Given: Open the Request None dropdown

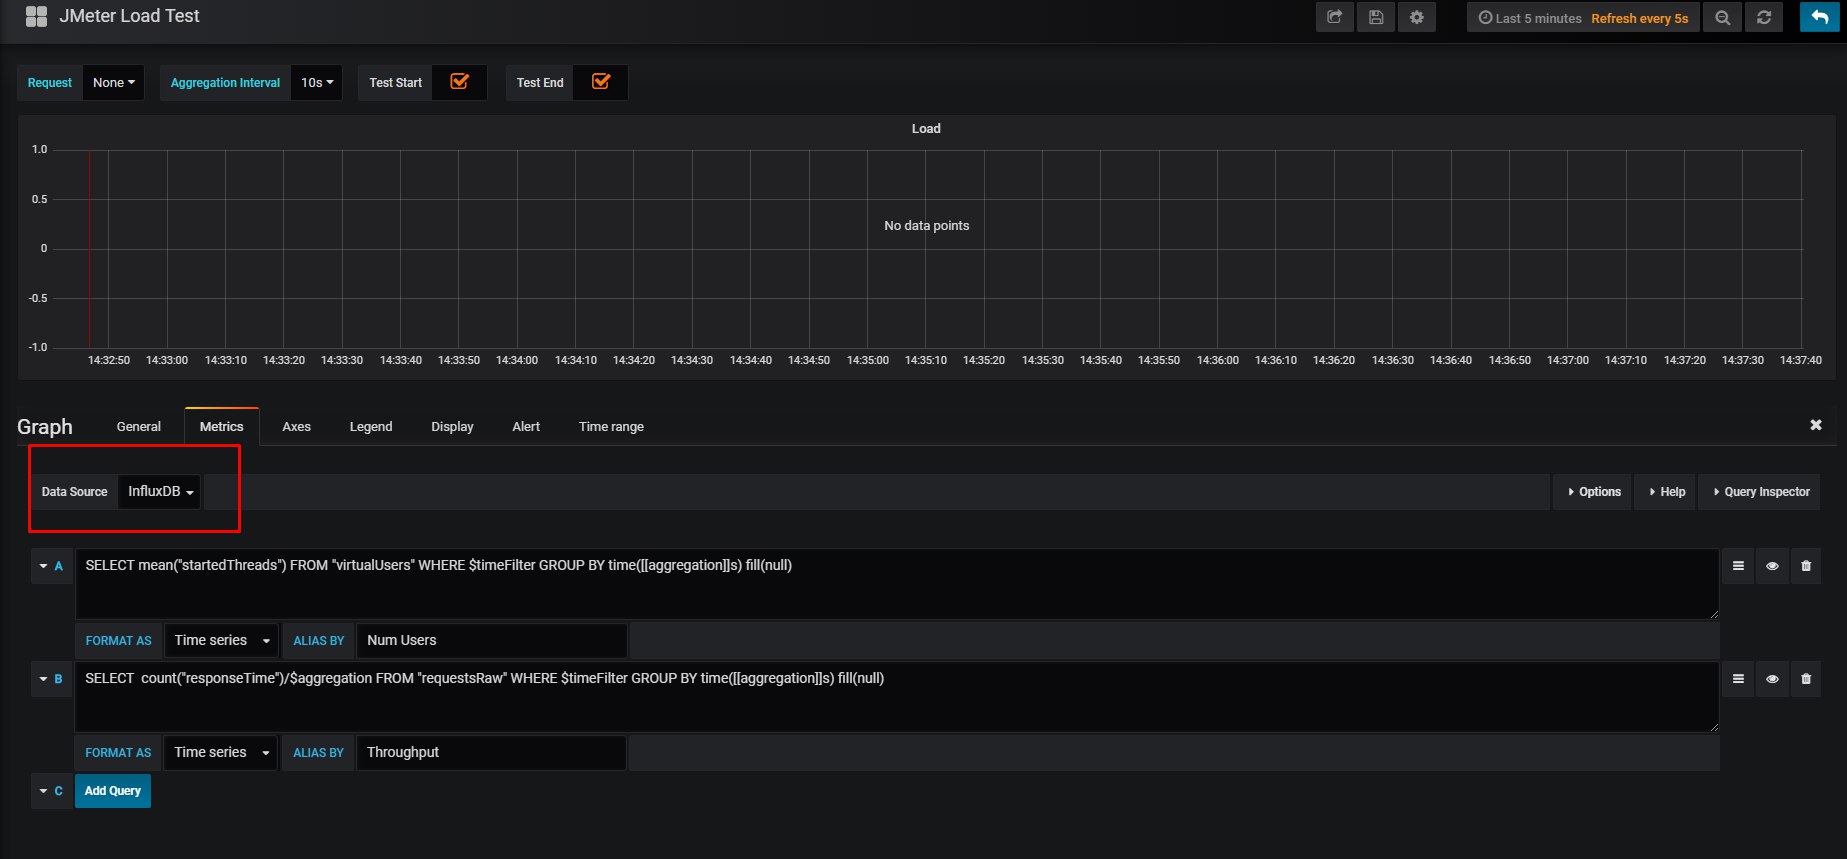Looking at the screenshot, I should point(113,83).
